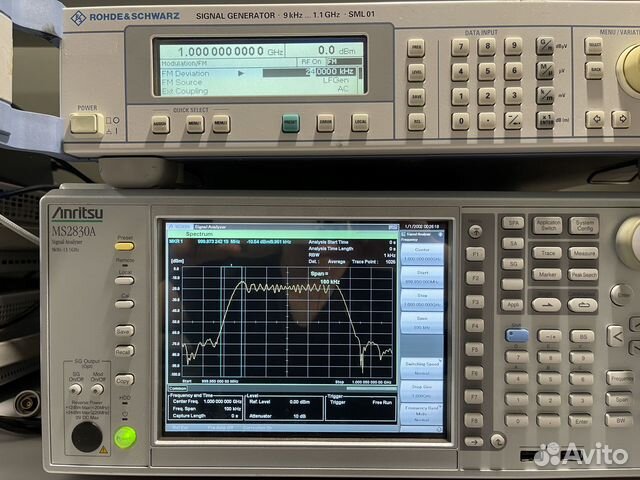Click the large left chevron key on the Anritsu
This screenshot has width=640, height=480.
tap(616, 337)
